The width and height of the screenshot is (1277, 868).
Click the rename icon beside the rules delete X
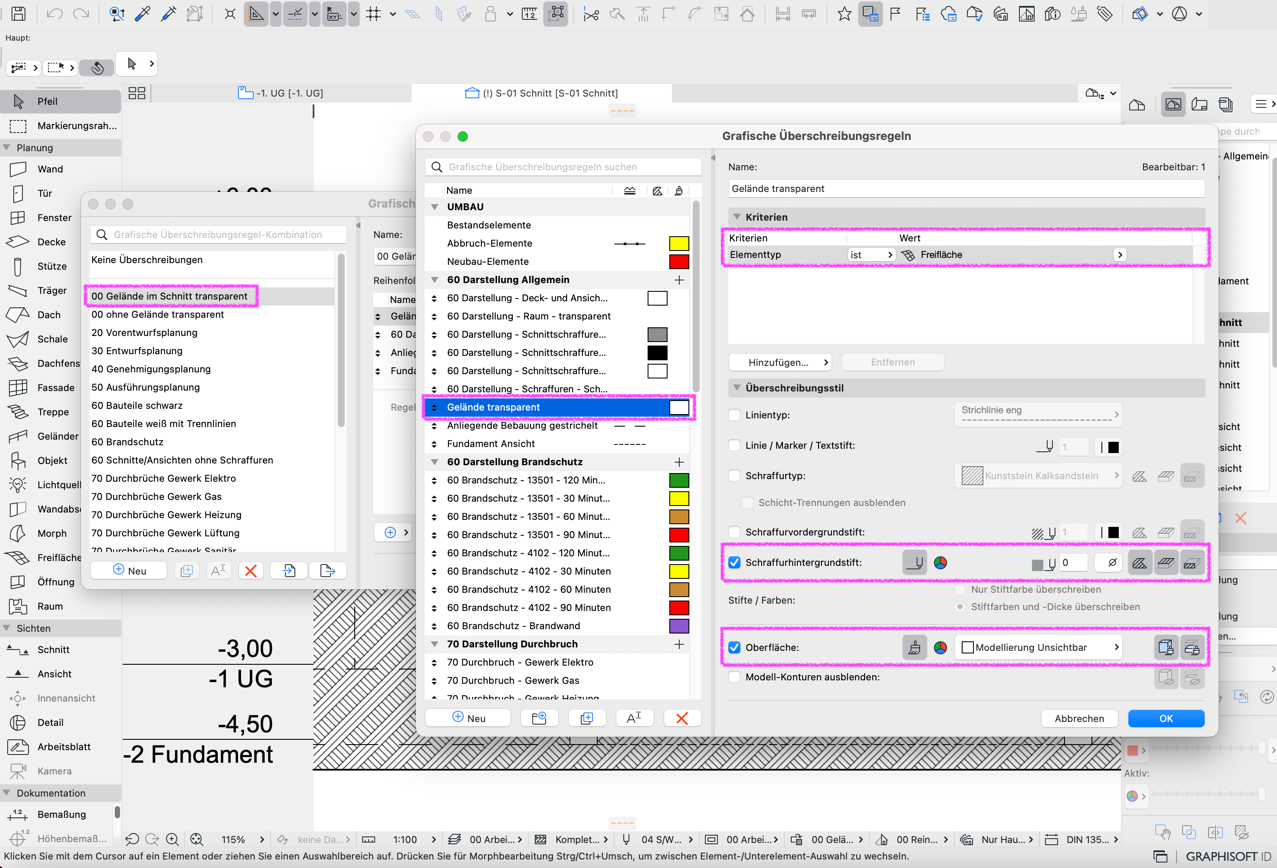tap(634, 718)
